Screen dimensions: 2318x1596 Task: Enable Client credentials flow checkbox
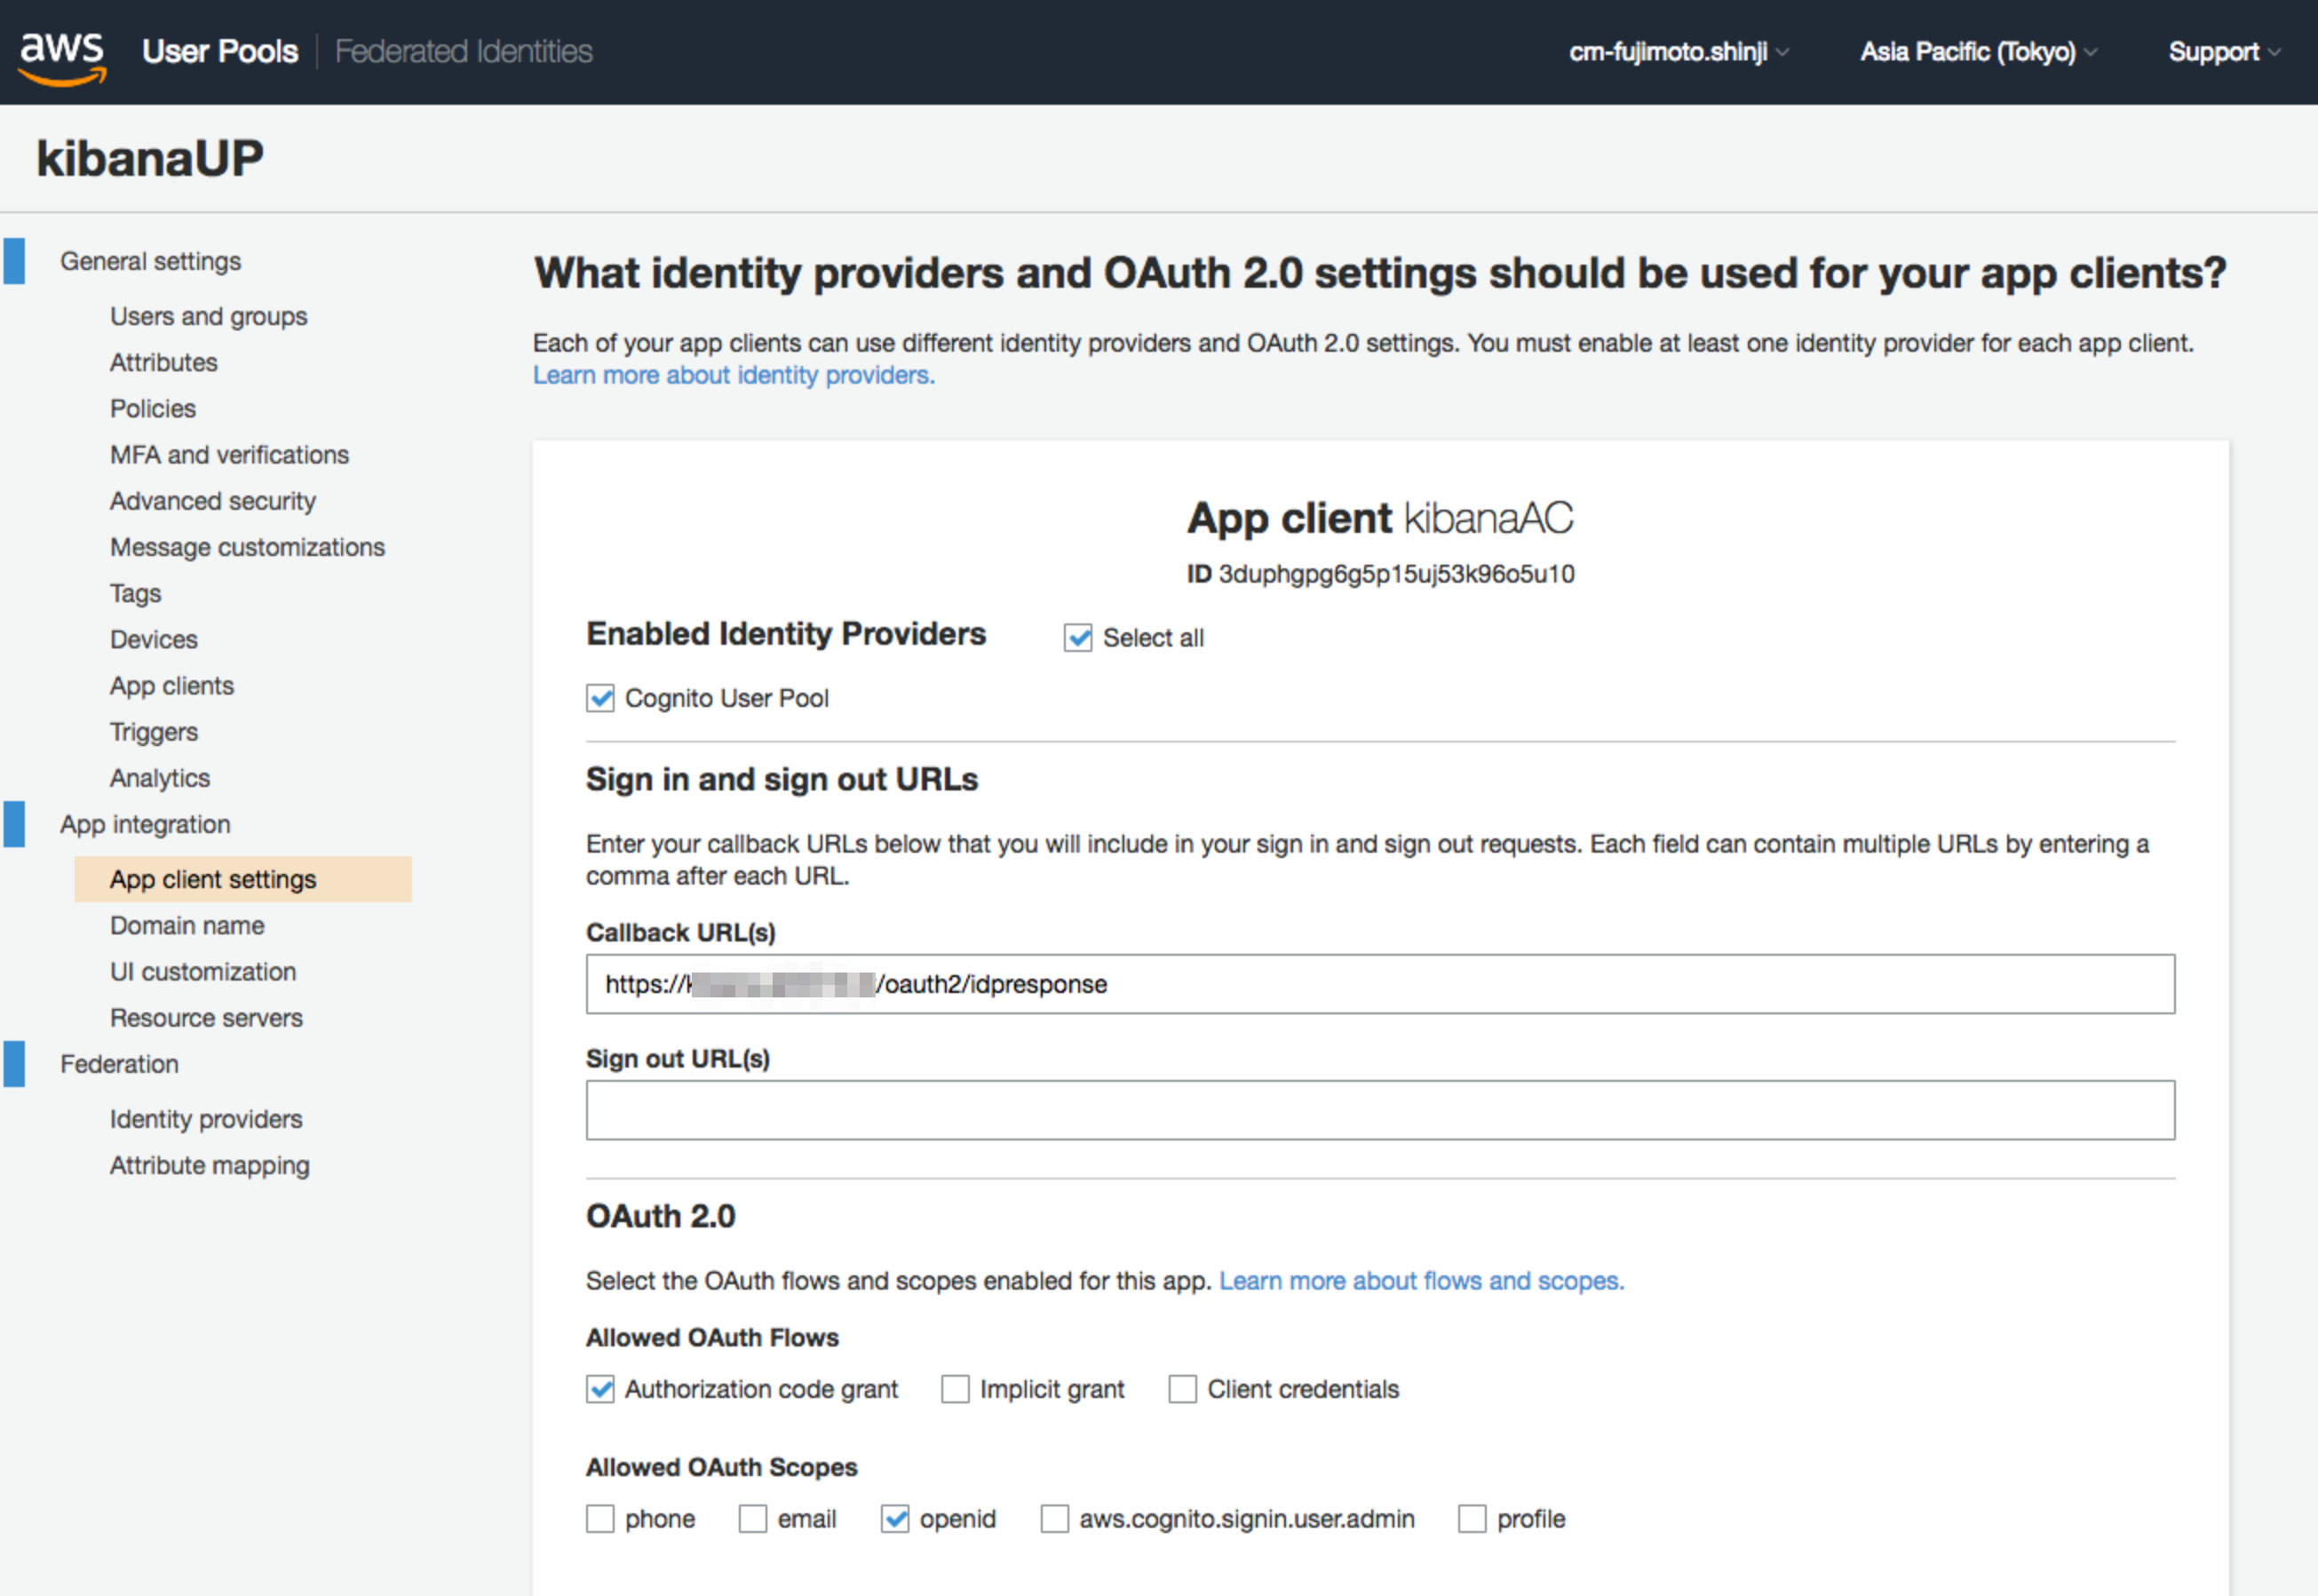tap(1182, 1389)
